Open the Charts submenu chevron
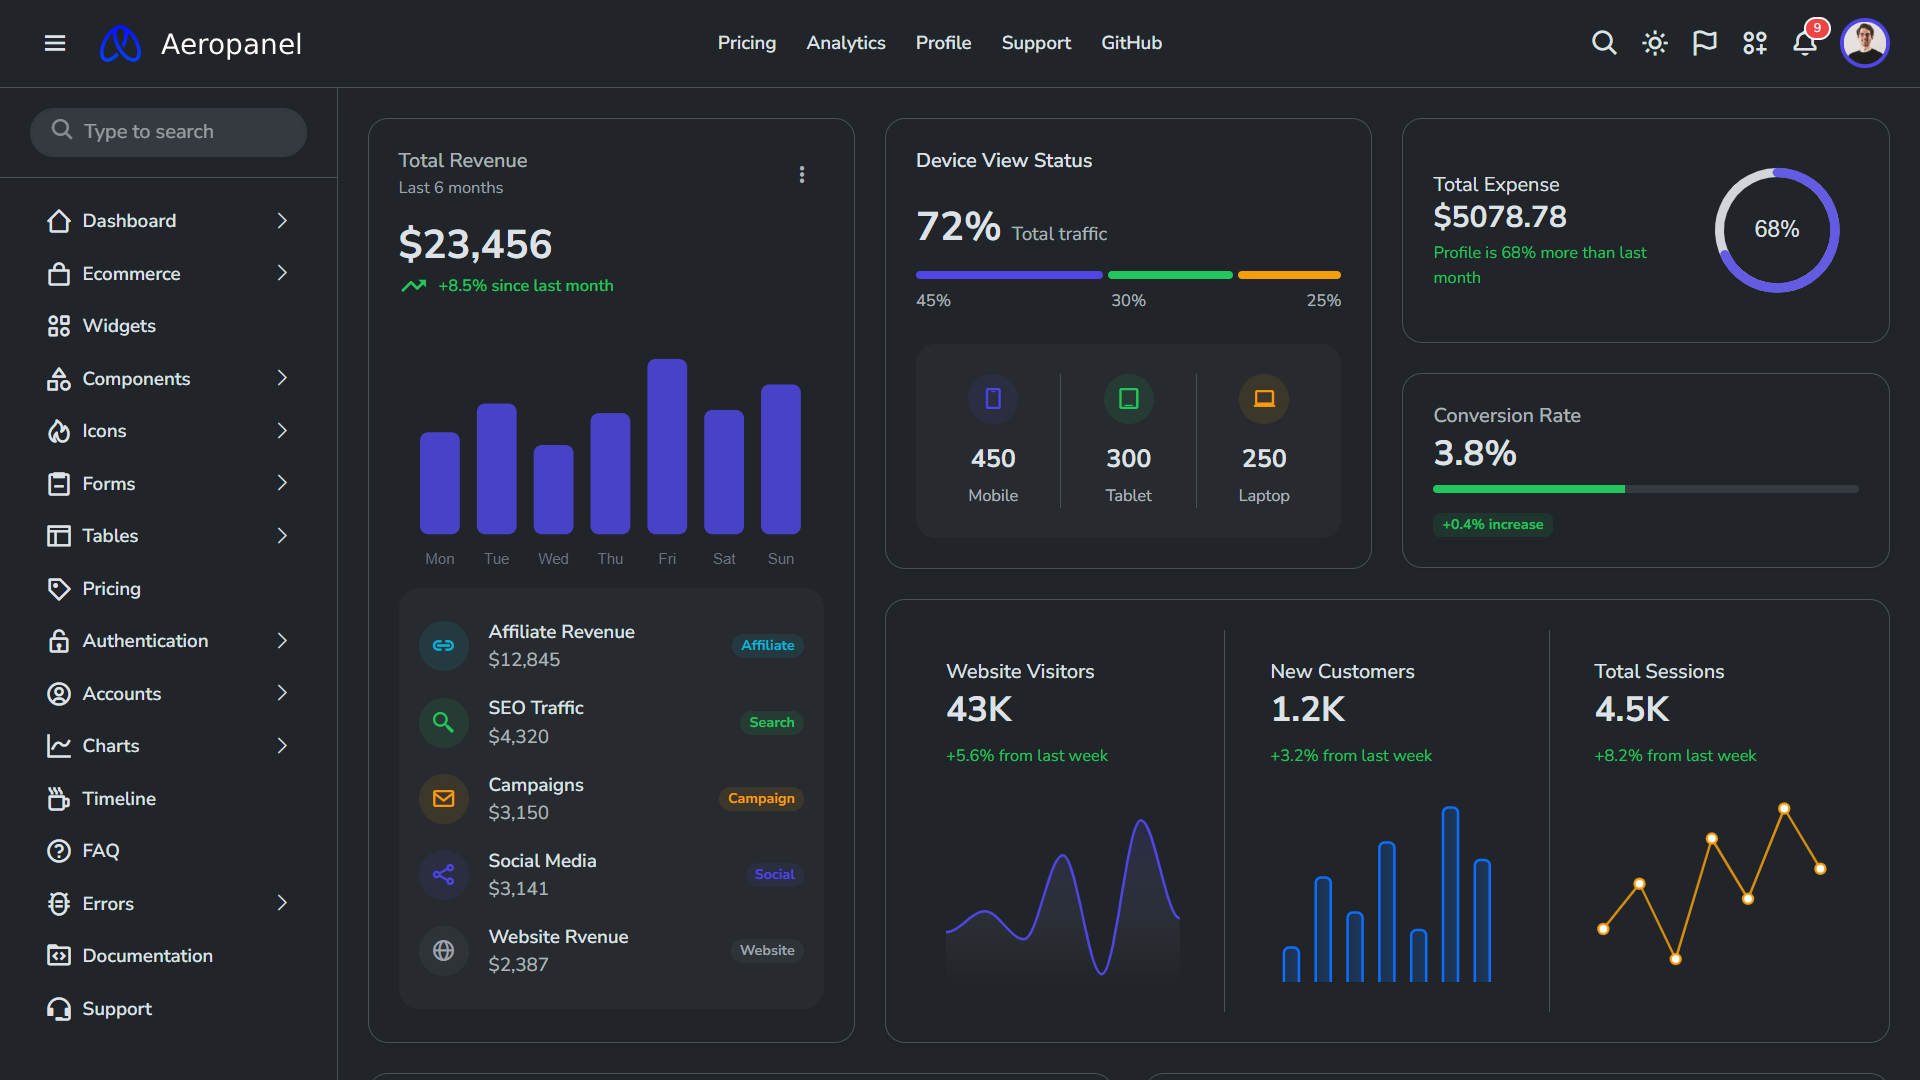This screenshot has width=1920, height=1080. 281,745
